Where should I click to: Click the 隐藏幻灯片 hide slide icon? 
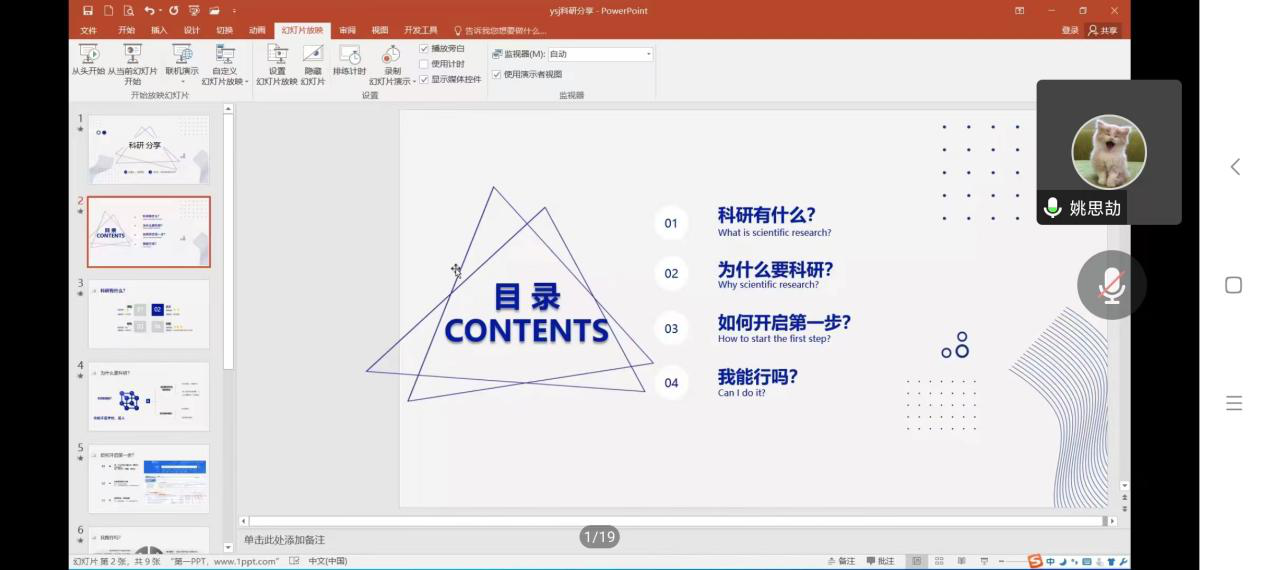tap(313, 60)
